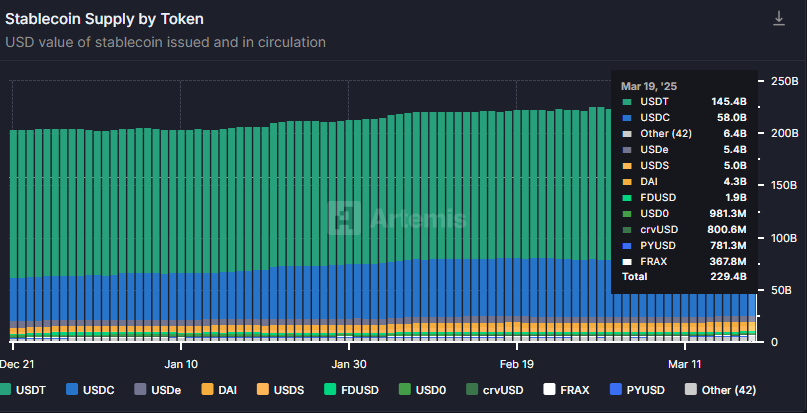The height and width of the screenshot is (413, 807).
Task: Click the USDC 58.0B value in tooltip
Action: (732, 117)
